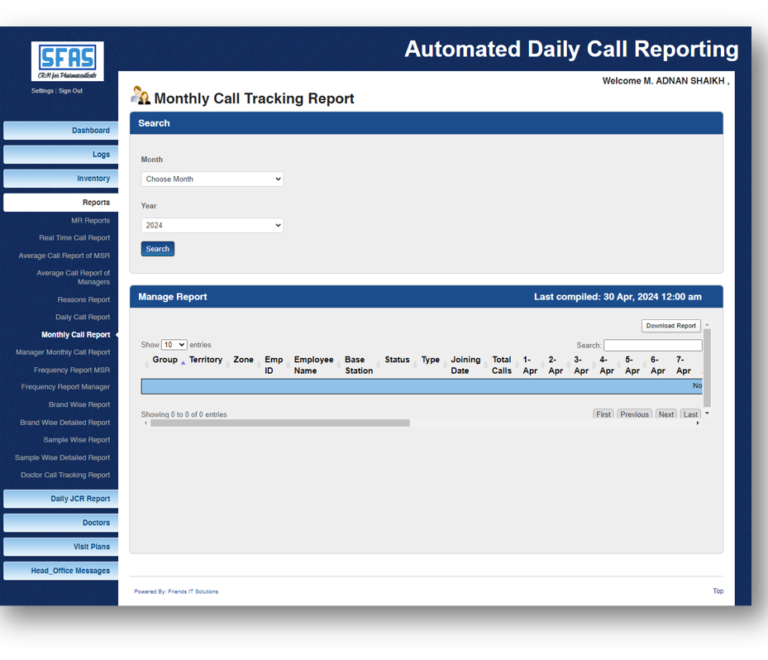This screenshot has width=768, height=660.
Task: Click the Sign Out link
Action: pos(70,91)
